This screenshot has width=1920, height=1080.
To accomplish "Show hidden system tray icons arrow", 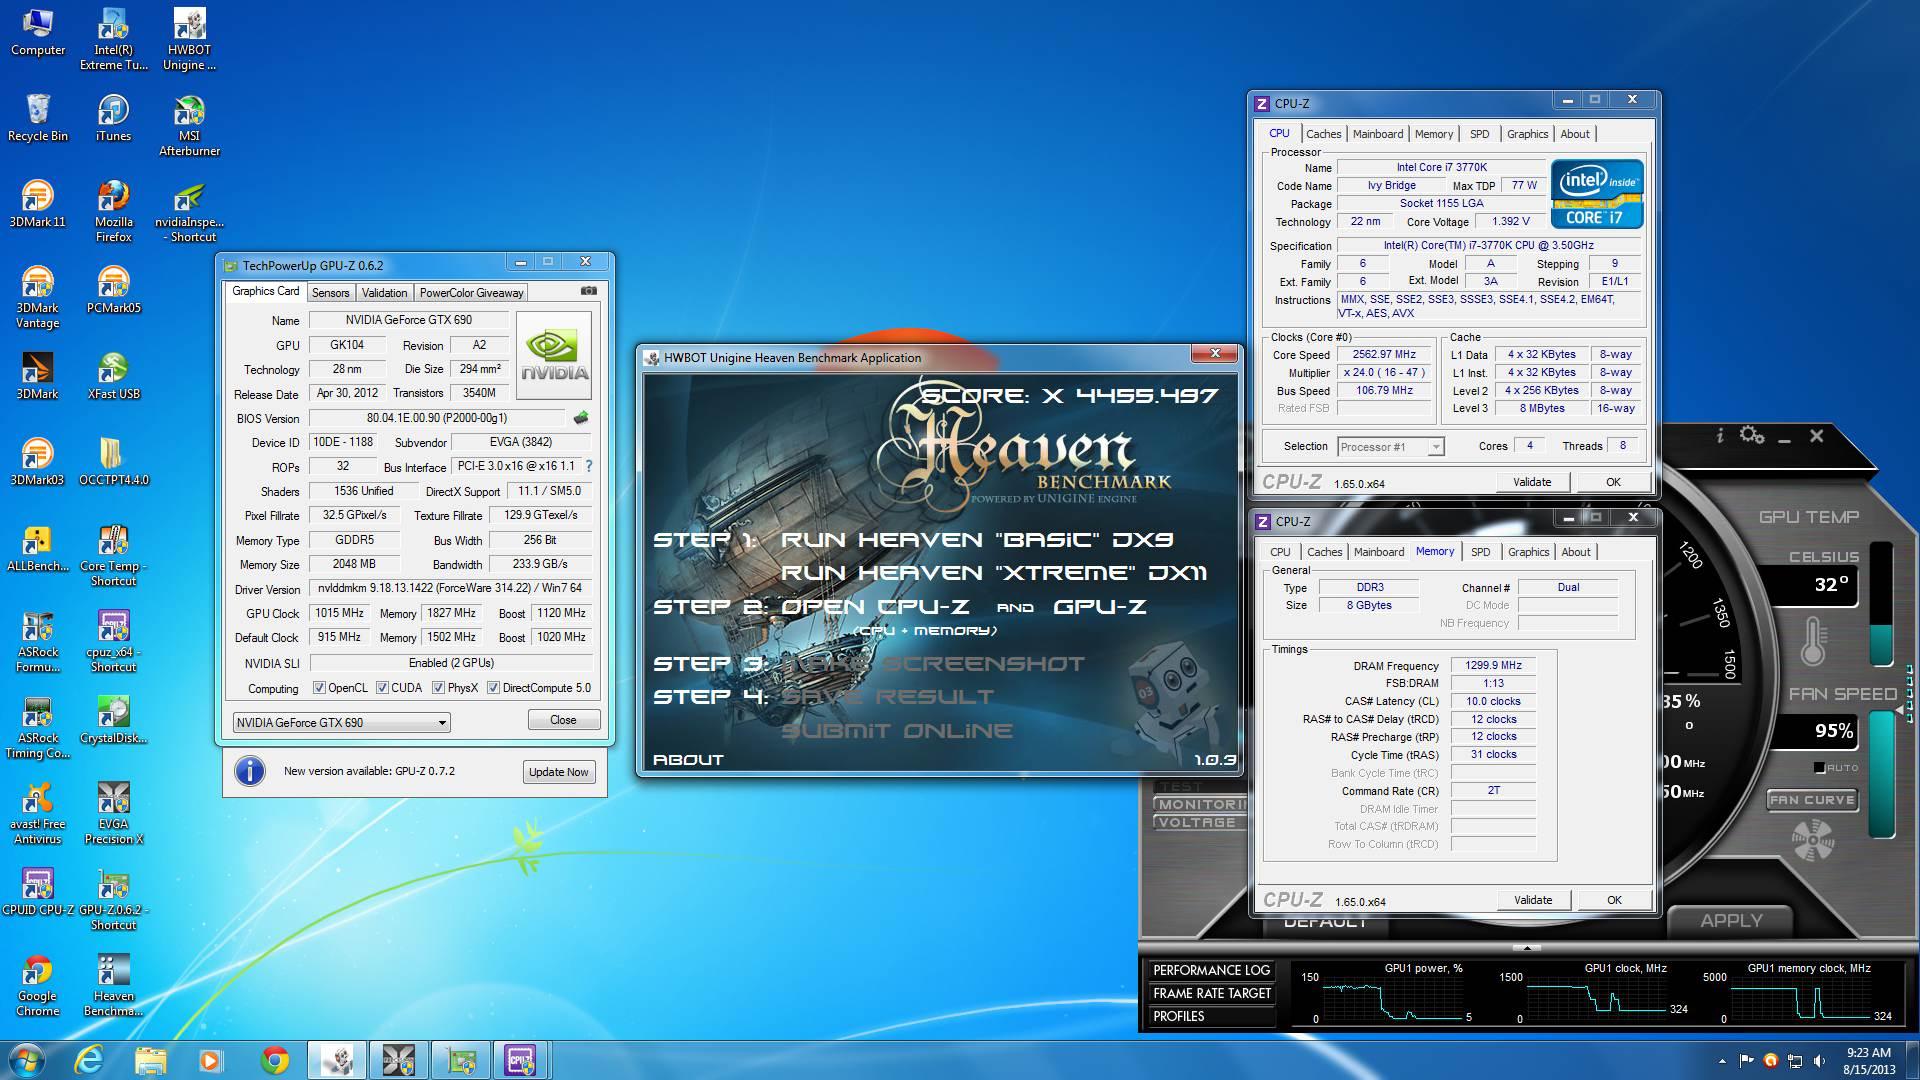I will (1721, 1061).
